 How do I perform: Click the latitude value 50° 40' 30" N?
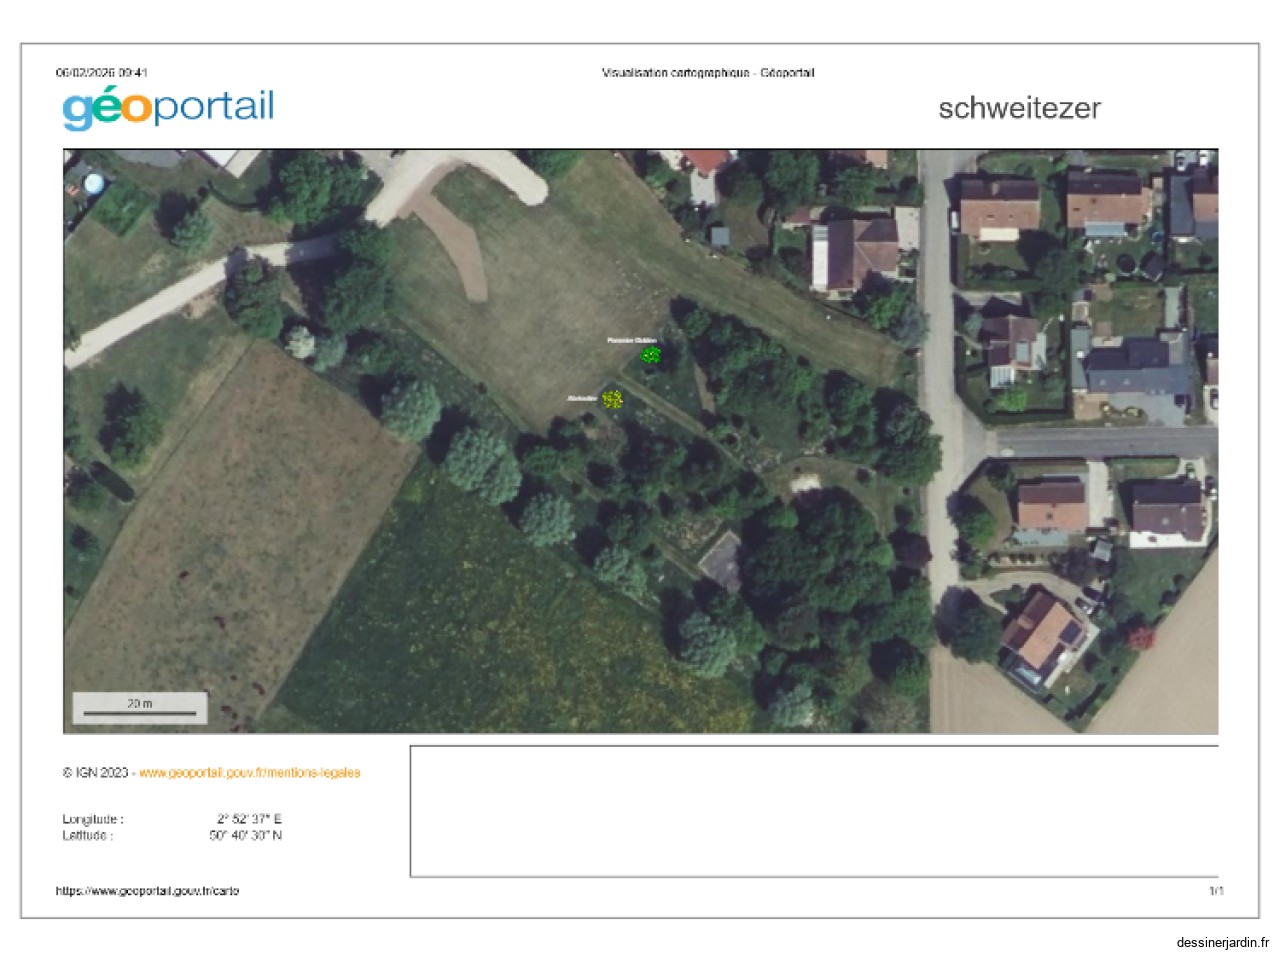coord(245,835)
